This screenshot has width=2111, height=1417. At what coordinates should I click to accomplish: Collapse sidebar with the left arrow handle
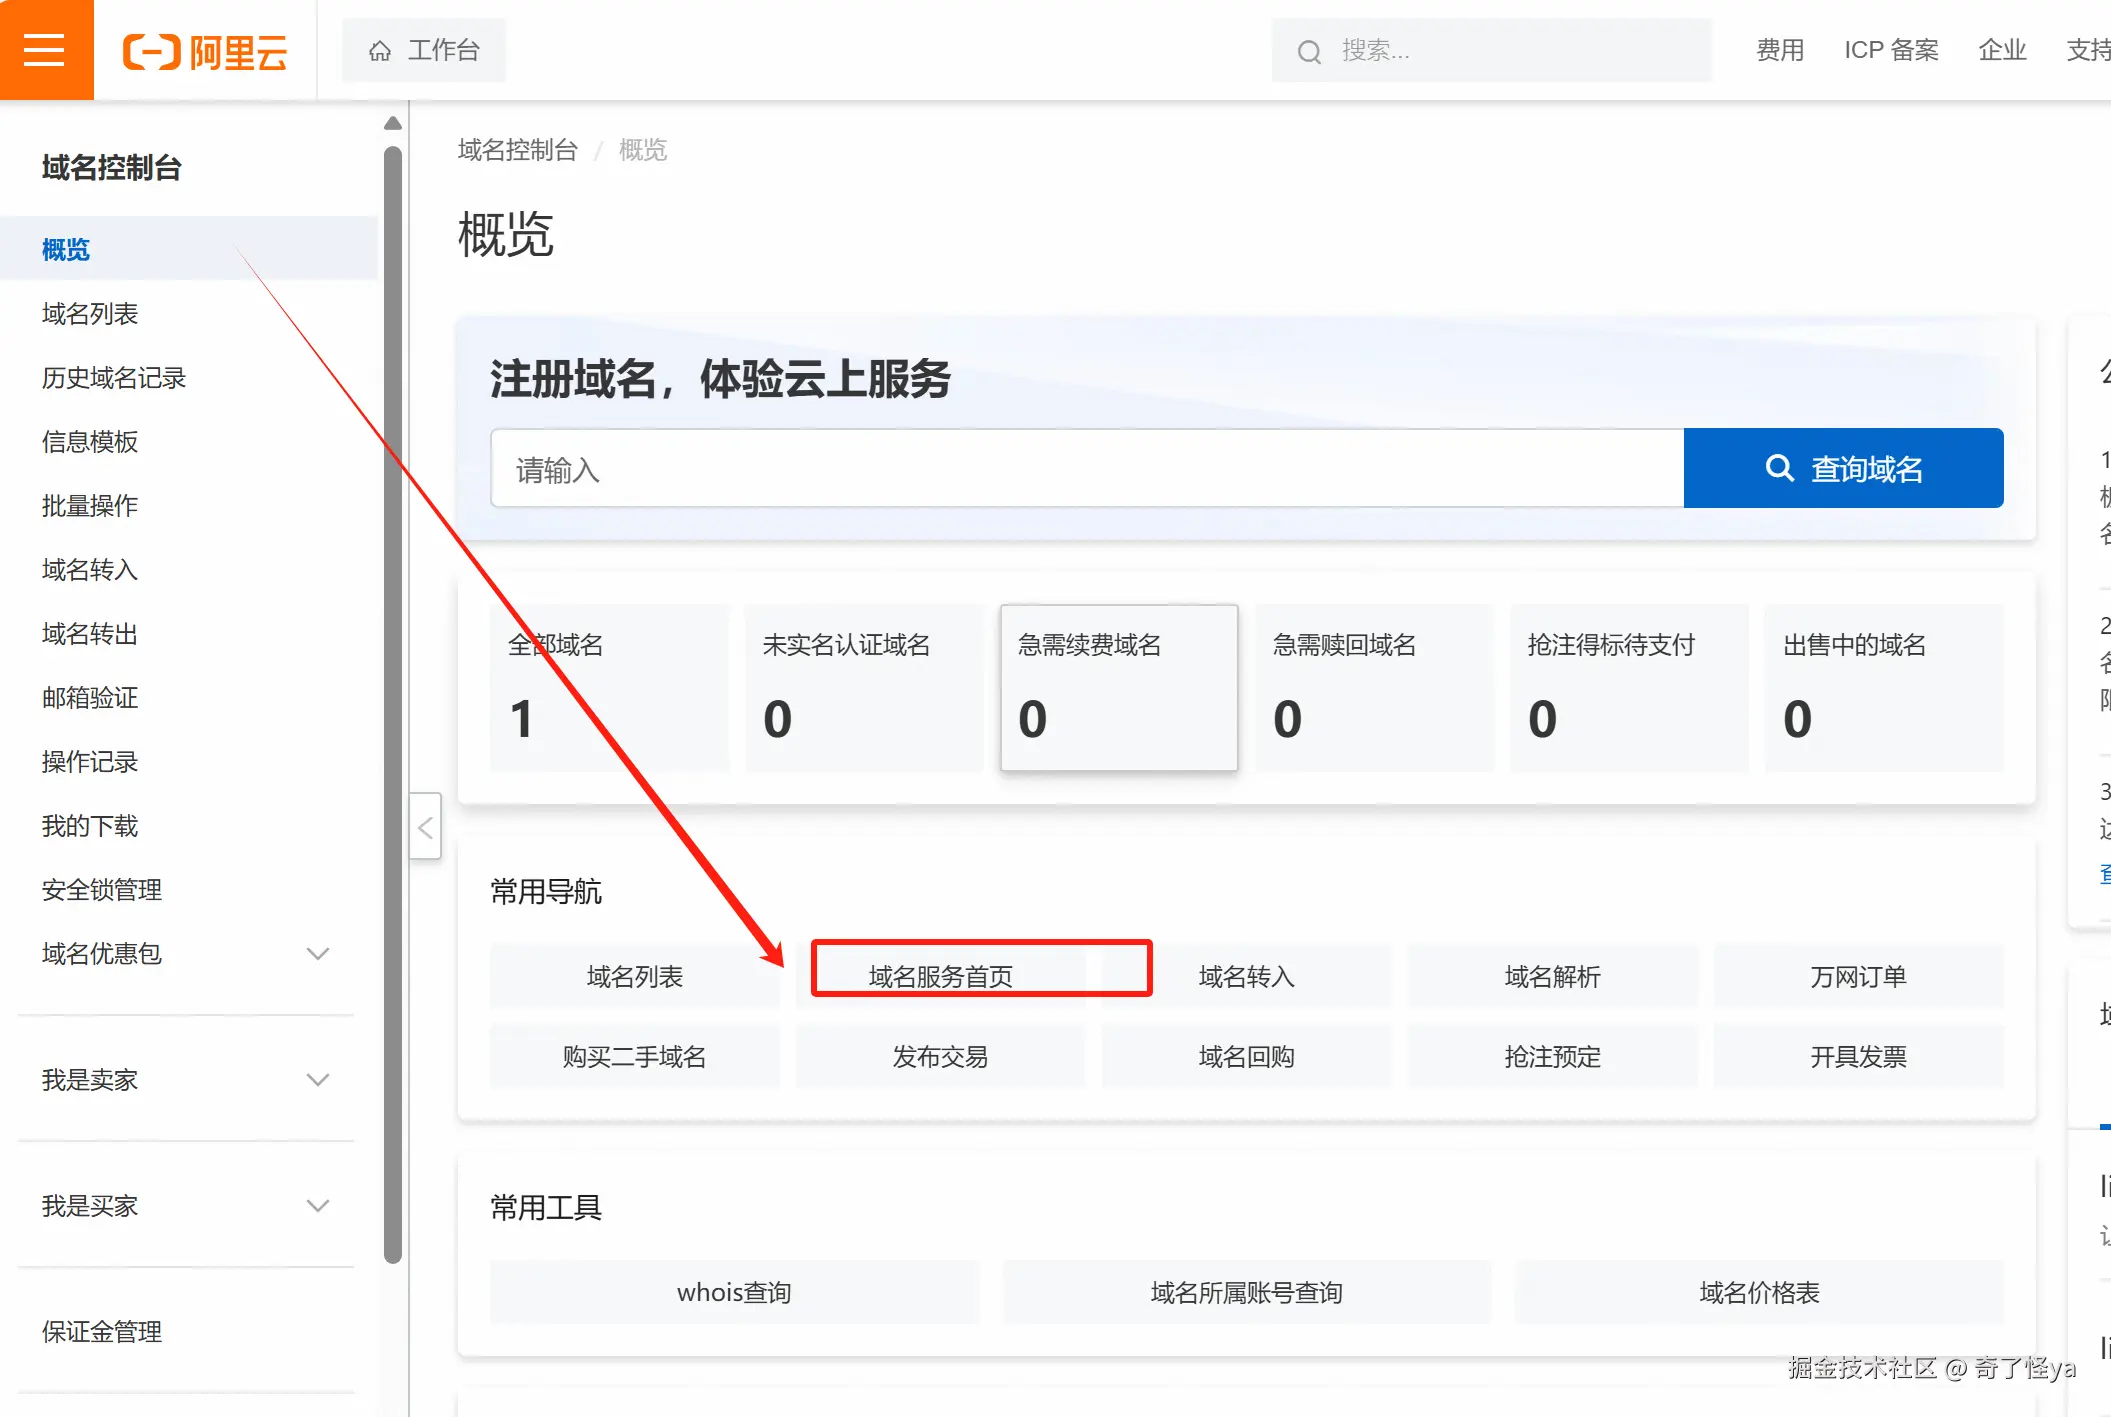(425, 827)
